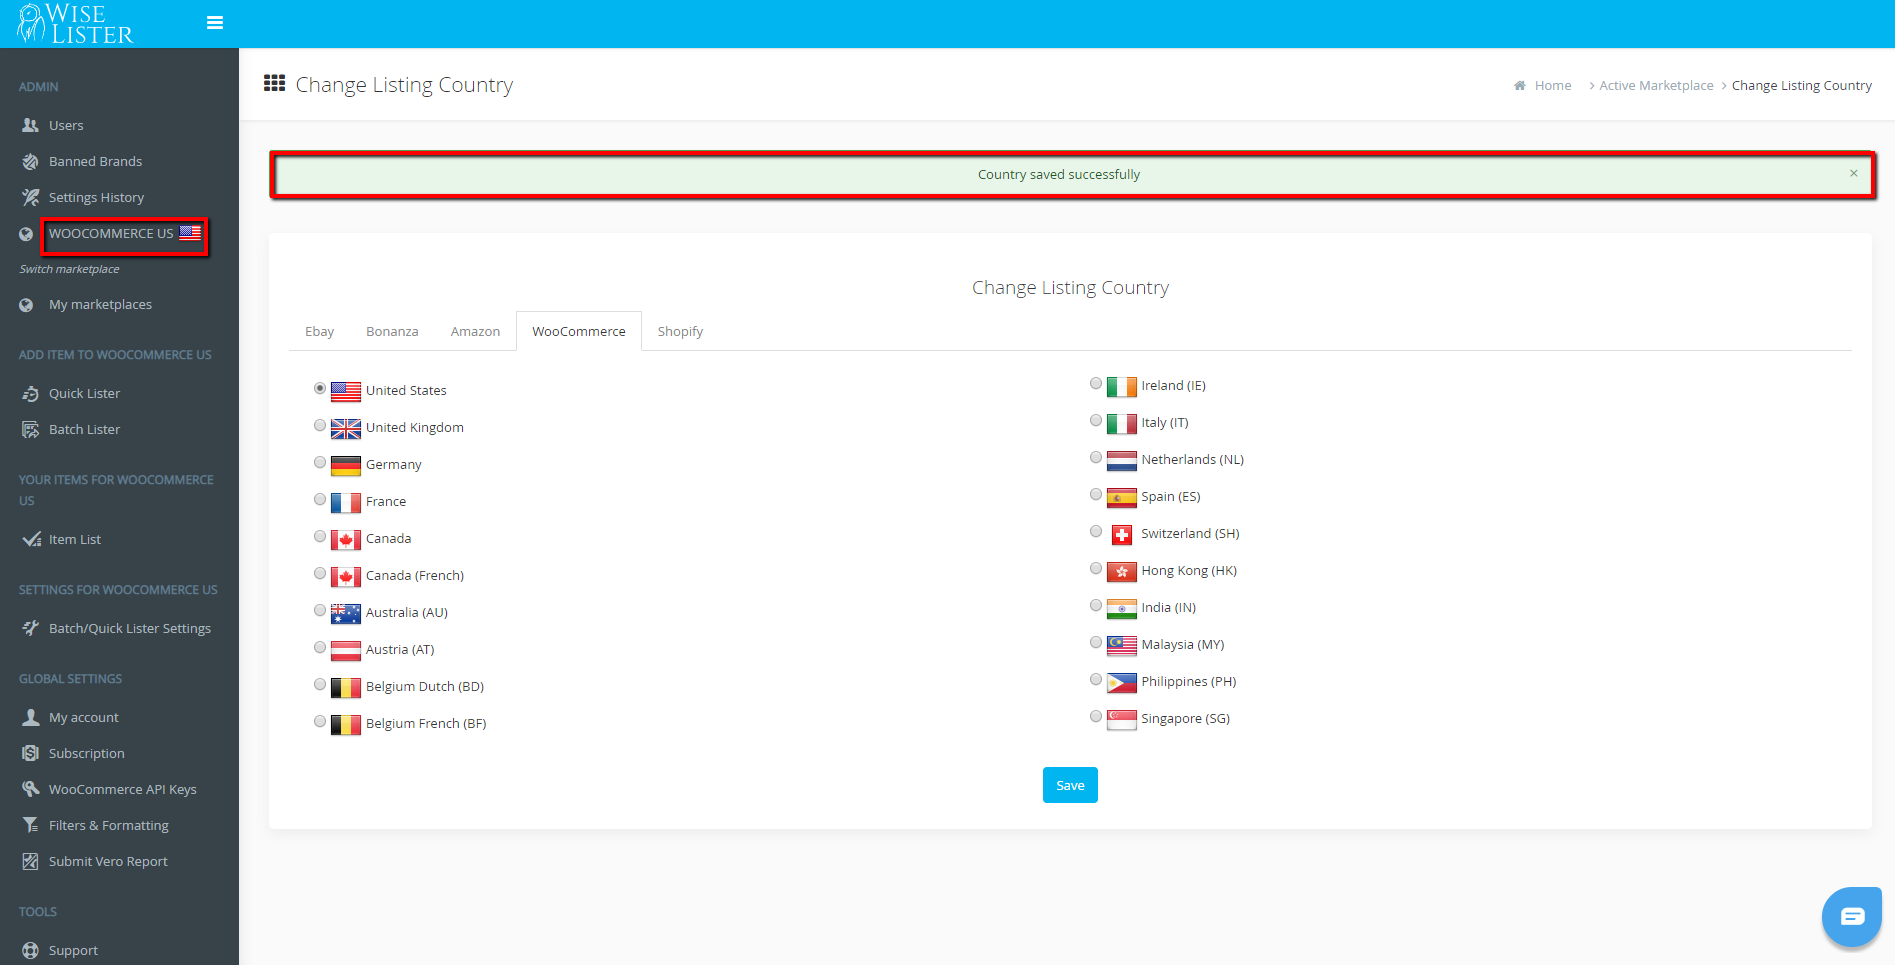Image resolution: width=1895 pixels, height=965 pixels.
Task: Click the Belgium French (BF) label
Action: coord(426,724)
